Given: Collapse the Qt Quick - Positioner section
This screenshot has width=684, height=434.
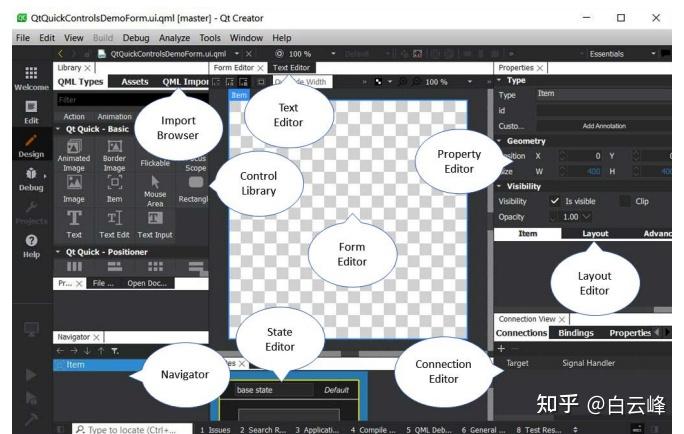Looking at the screenshot, I should [58, 252].
